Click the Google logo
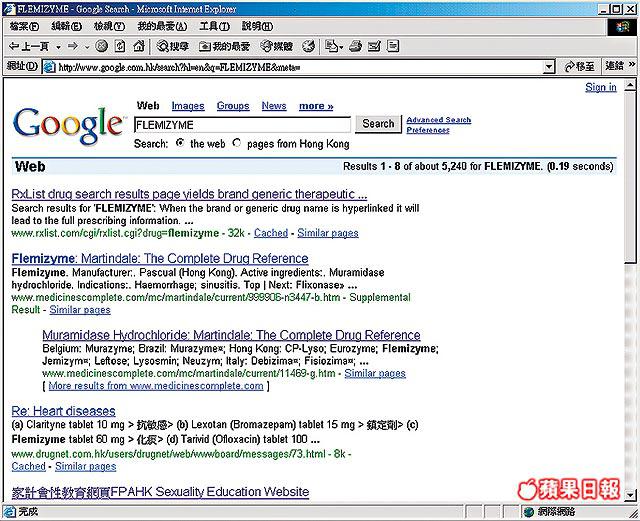Viewport: 640px width, 521px height. point(68,125)
